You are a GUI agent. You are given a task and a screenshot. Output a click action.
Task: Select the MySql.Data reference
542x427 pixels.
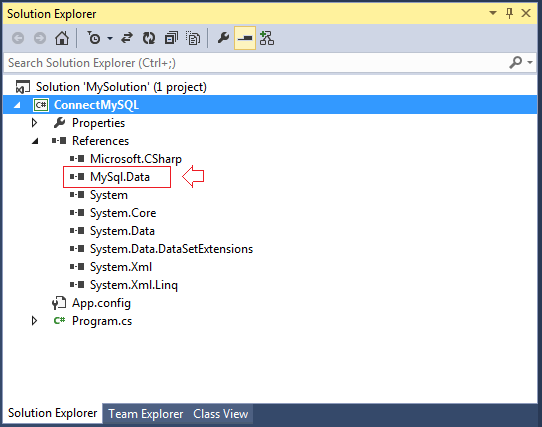120,177
